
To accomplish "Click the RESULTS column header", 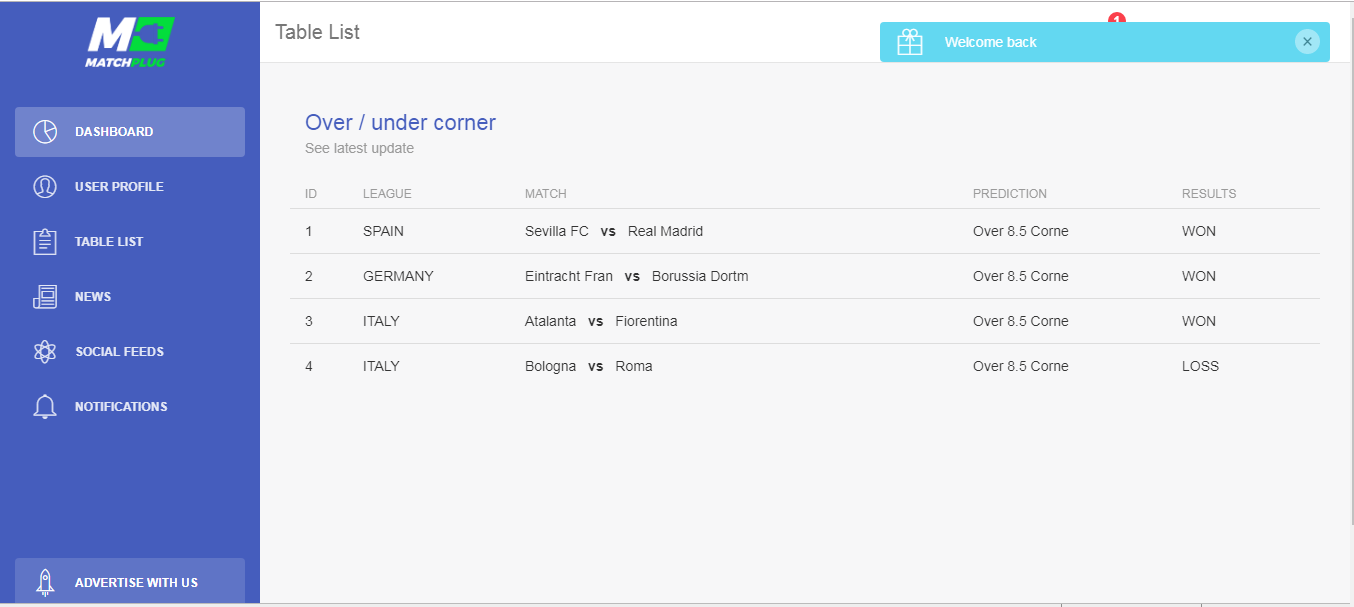I will (x=1209, y=194).
